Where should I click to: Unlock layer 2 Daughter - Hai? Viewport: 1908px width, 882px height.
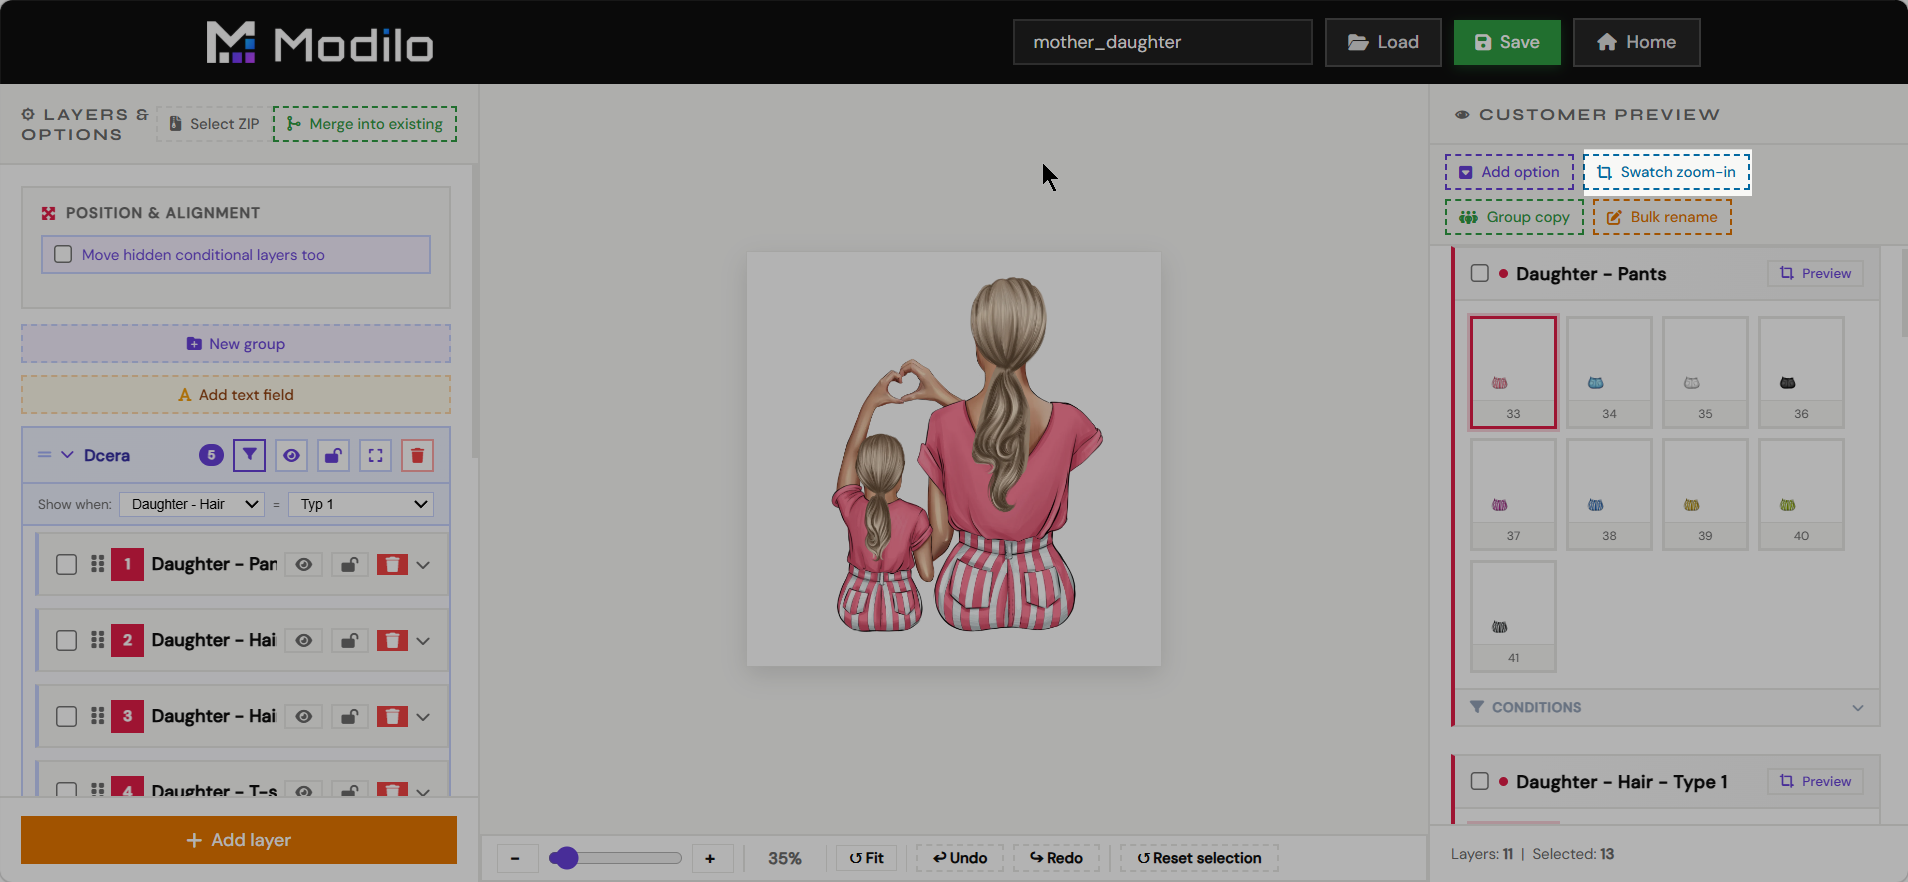[349, 641]
